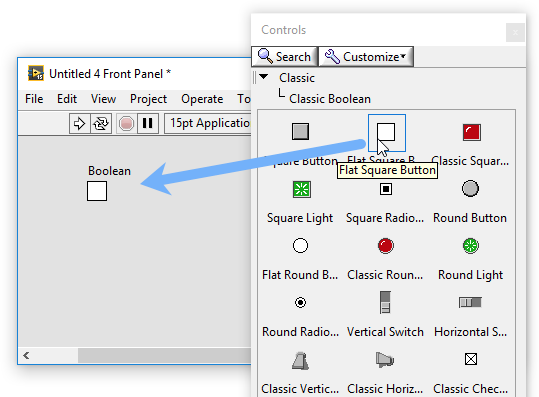Choose the Classic Square red button icon
The width and height of the screenshot is (539, 397).
(472, 132)
